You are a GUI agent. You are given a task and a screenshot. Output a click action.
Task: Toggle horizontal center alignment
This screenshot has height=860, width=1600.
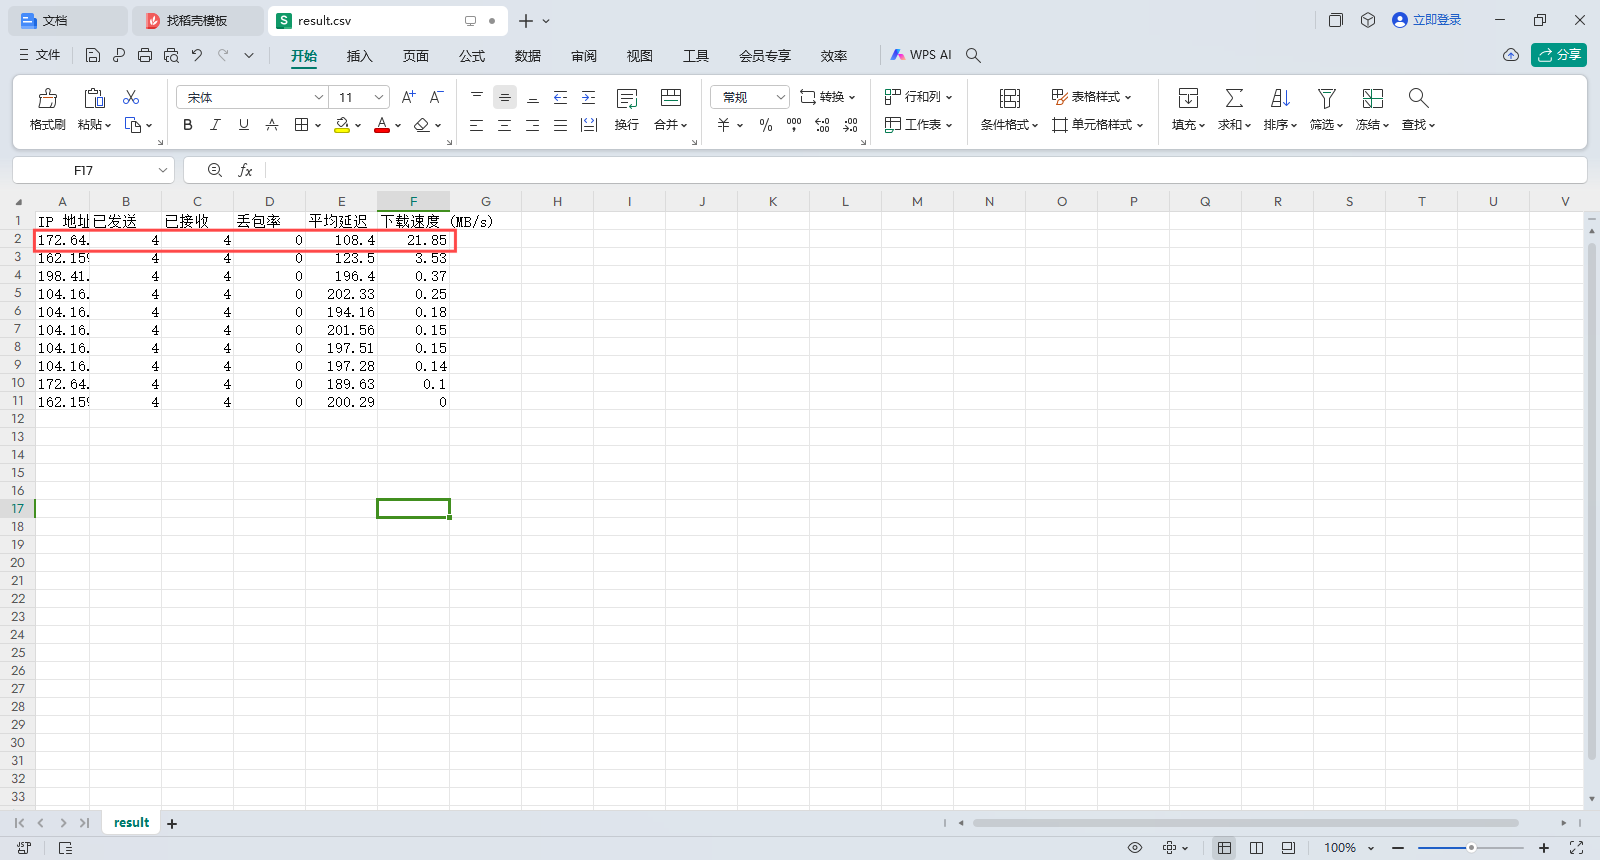(505, 125)
